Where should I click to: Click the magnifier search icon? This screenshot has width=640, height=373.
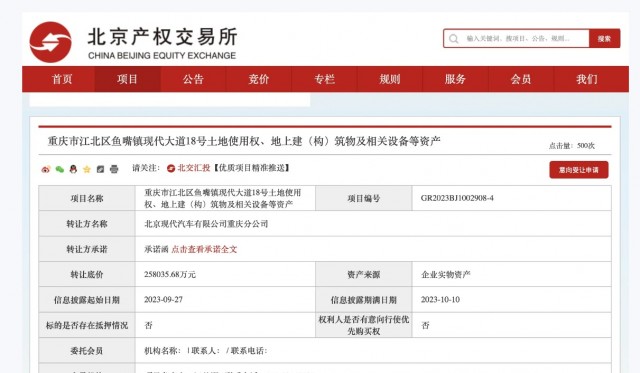click(x=453, y=39)
